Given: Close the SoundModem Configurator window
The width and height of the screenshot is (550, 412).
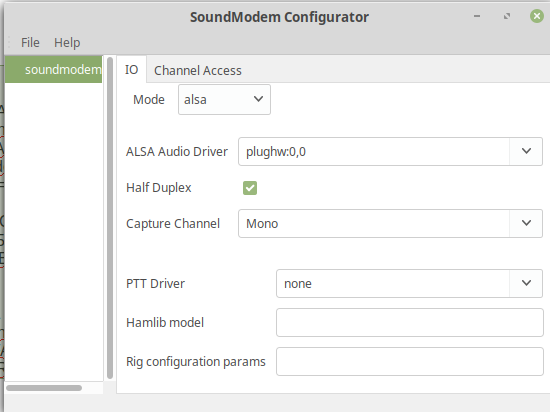Looking at the screenshot, I should (x=537, y=16).
